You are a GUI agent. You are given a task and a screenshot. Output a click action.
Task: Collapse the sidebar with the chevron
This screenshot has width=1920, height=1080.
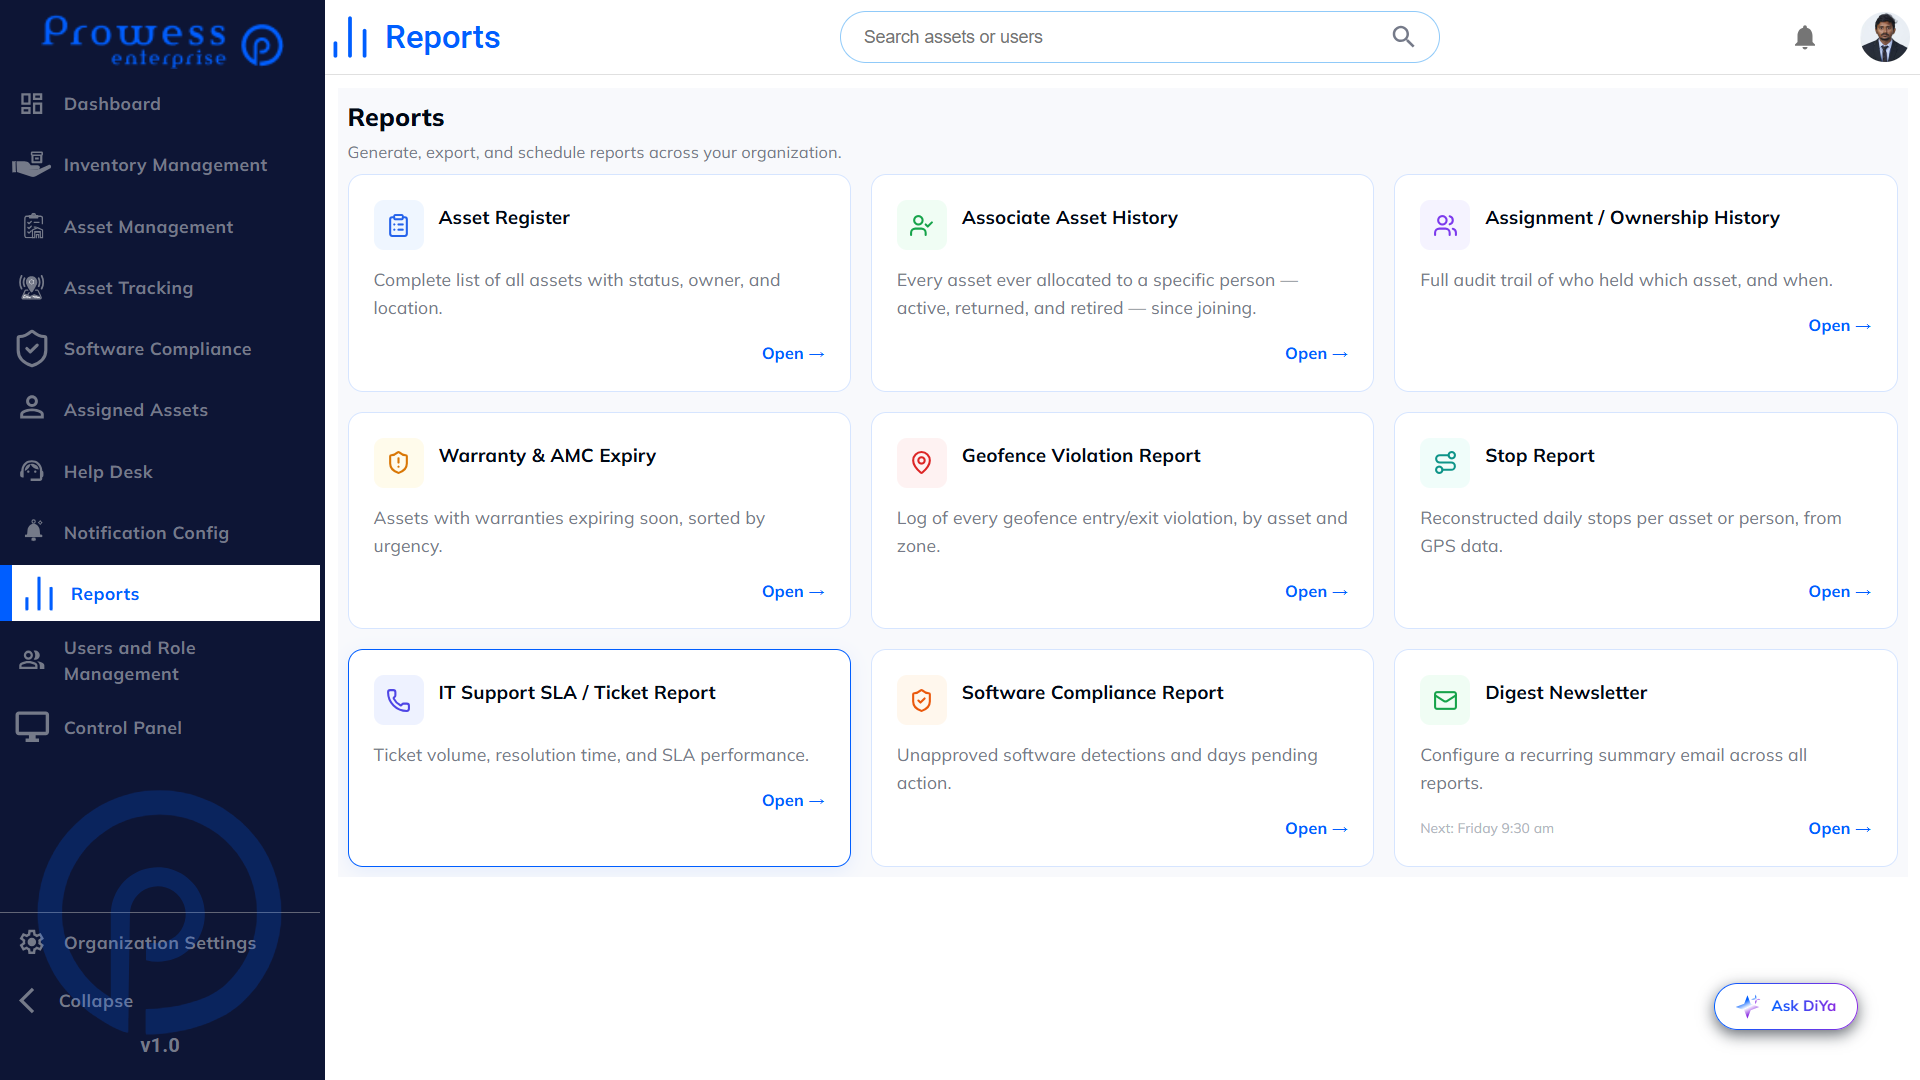[x=28, y=1001]
